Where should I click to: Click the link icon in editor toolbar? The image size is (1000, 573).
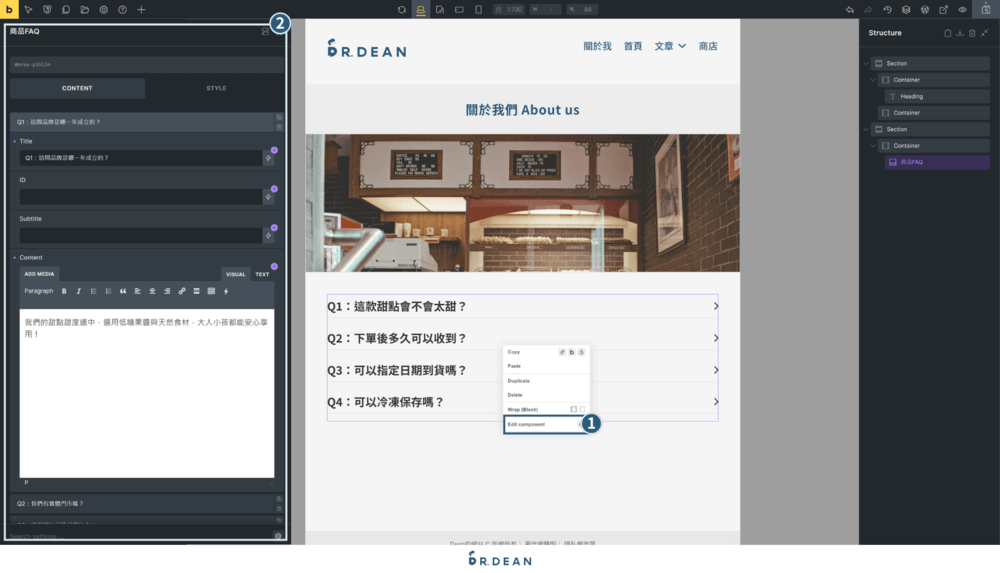point(182,291)
